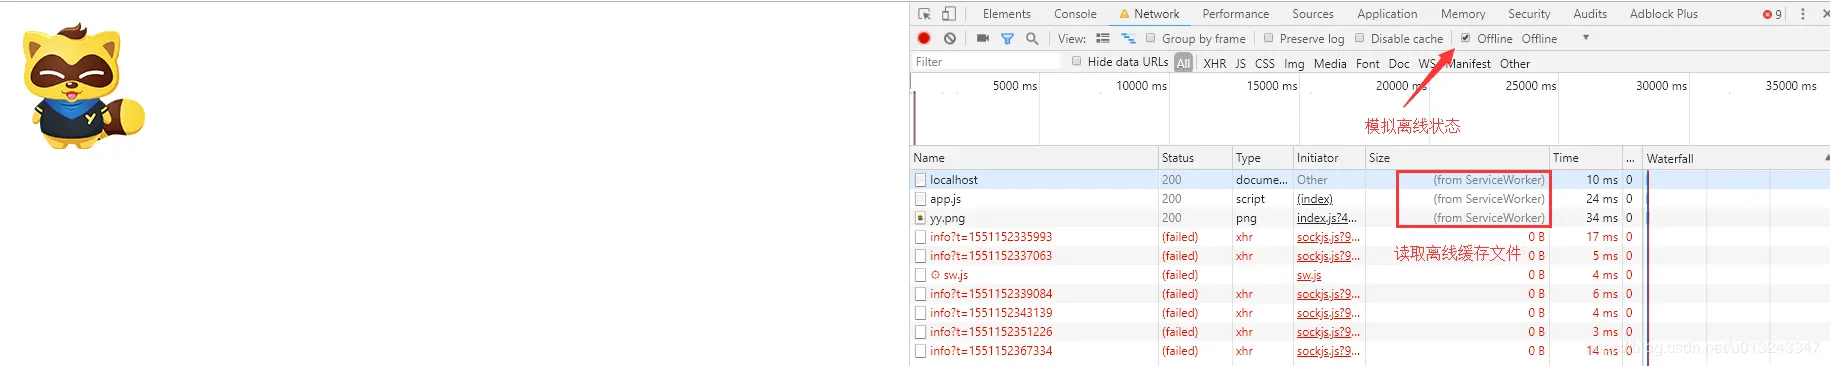
Task: Sort by the Status column header
Action: point(1194,158)
